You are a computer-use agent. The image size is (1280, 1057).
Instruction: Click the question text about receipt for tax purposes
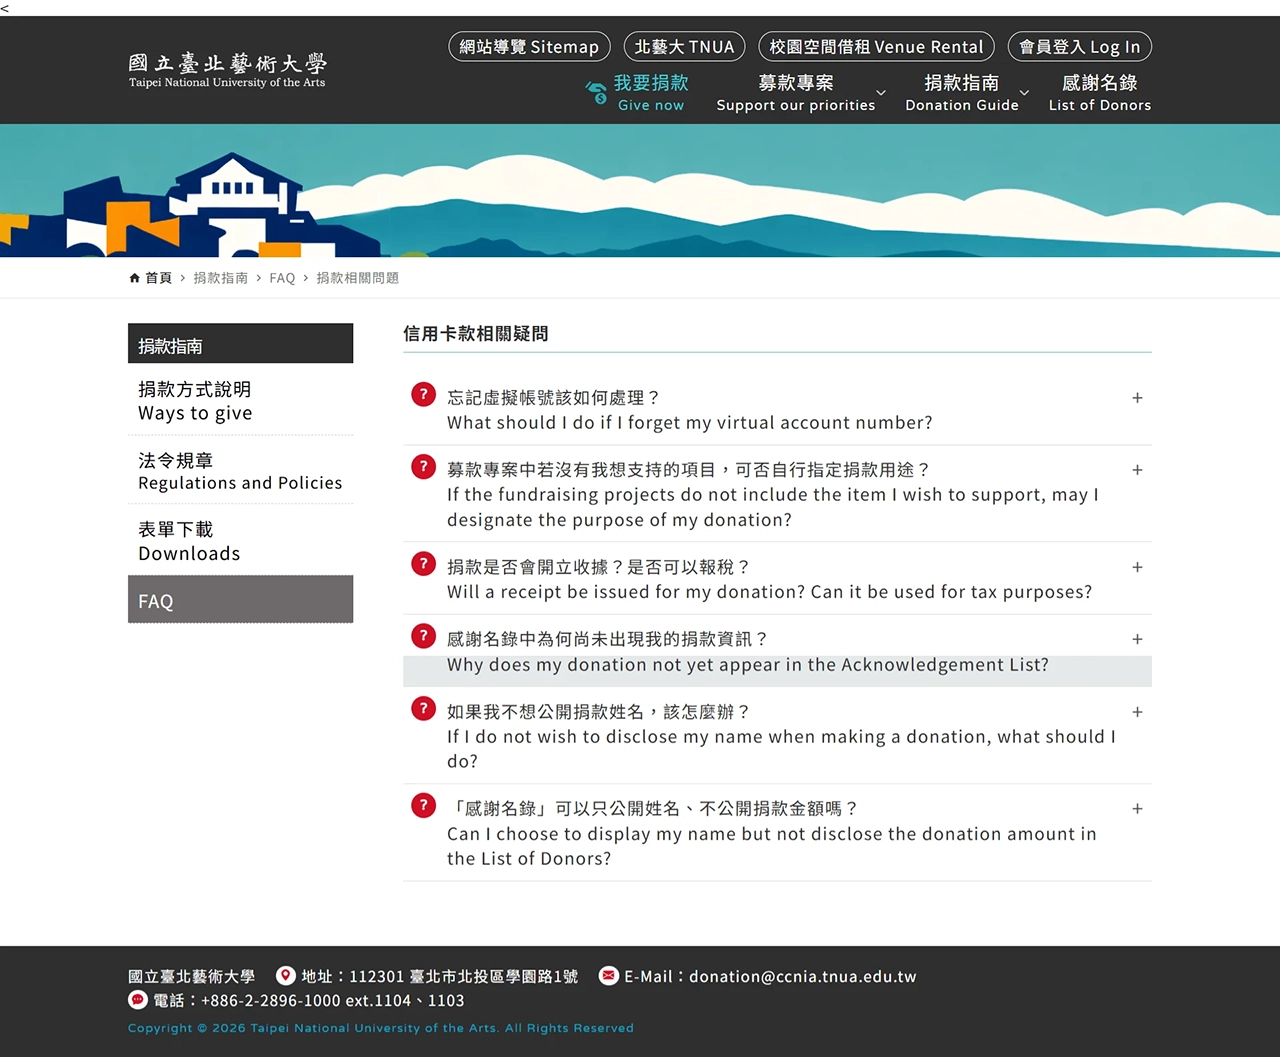pyautogui.click(x=769, y=579)
